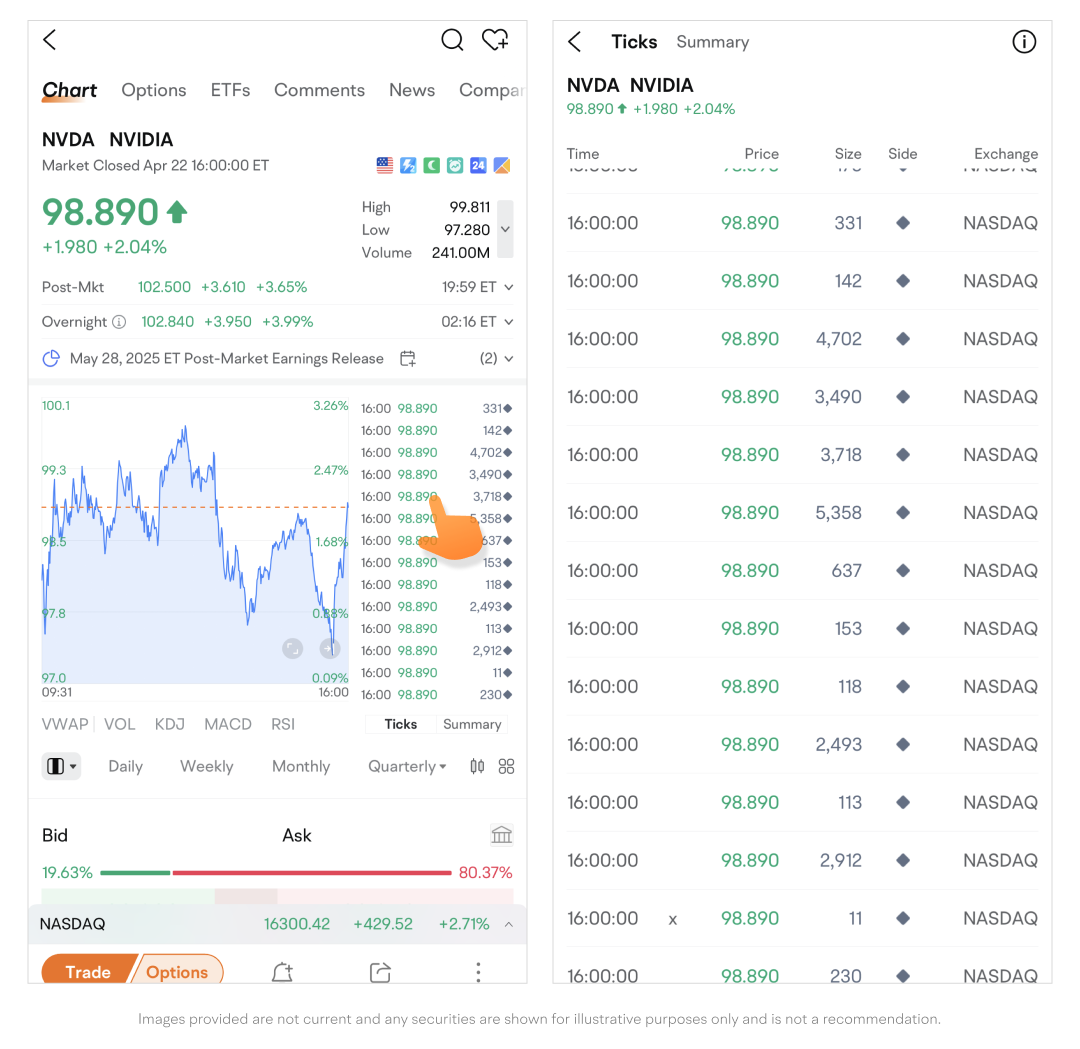Select the Weekly chart interval
The width and height of the screenshot is (1080, 1049).
click(x=206, y=766)
